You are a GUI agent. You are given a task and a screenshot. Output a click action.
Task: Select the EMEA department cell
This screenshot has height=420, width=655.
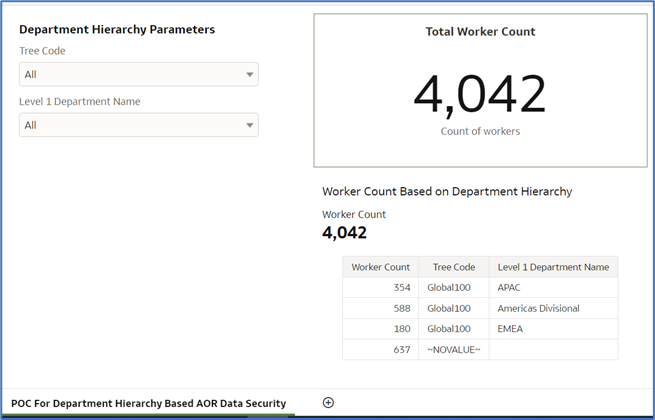pos(510,329)
